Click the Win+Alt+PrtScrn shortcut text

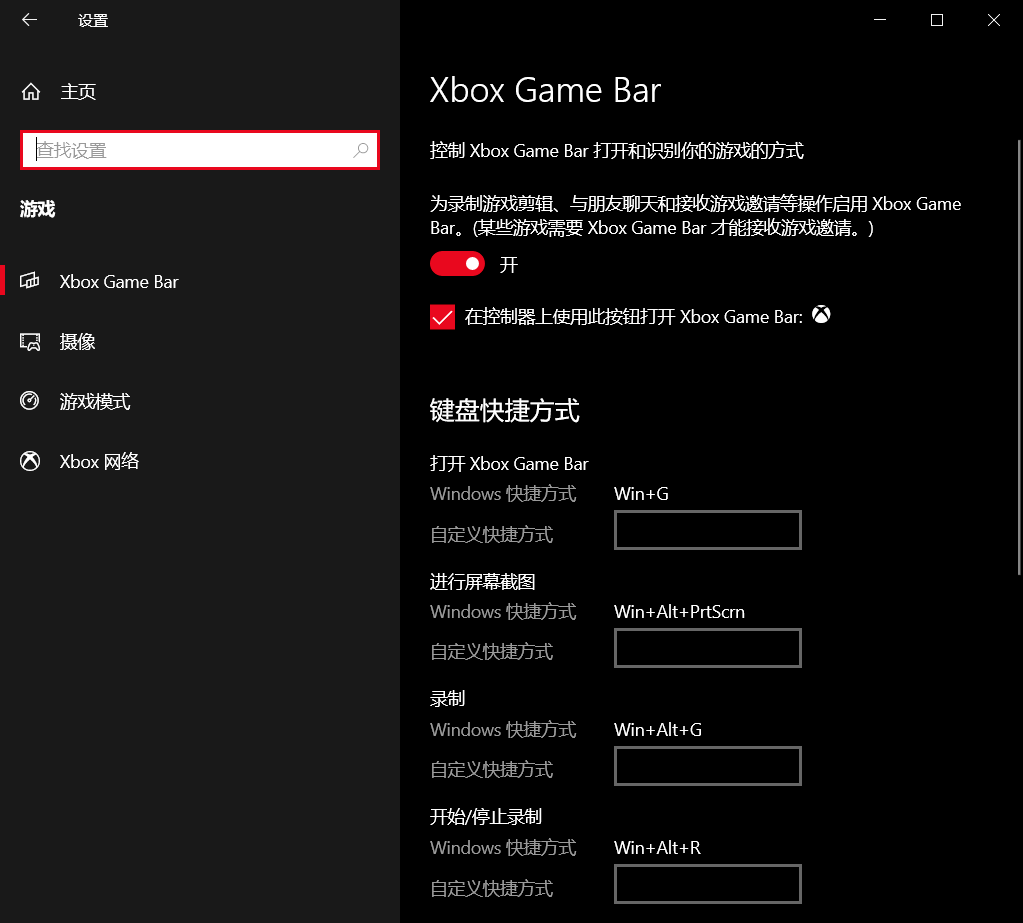click(x=679, y=612)
